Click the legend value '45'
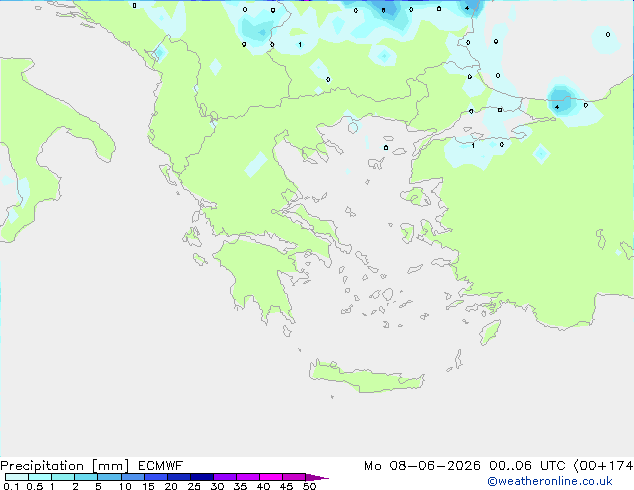Screen dimensions: 634x490 [x=286, y=486]
